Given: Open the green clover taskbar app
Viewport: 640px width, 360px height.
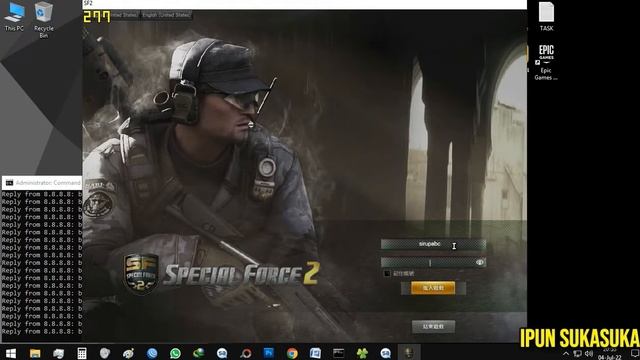Looking at the screenshot, I should click(x=362, y=353).
